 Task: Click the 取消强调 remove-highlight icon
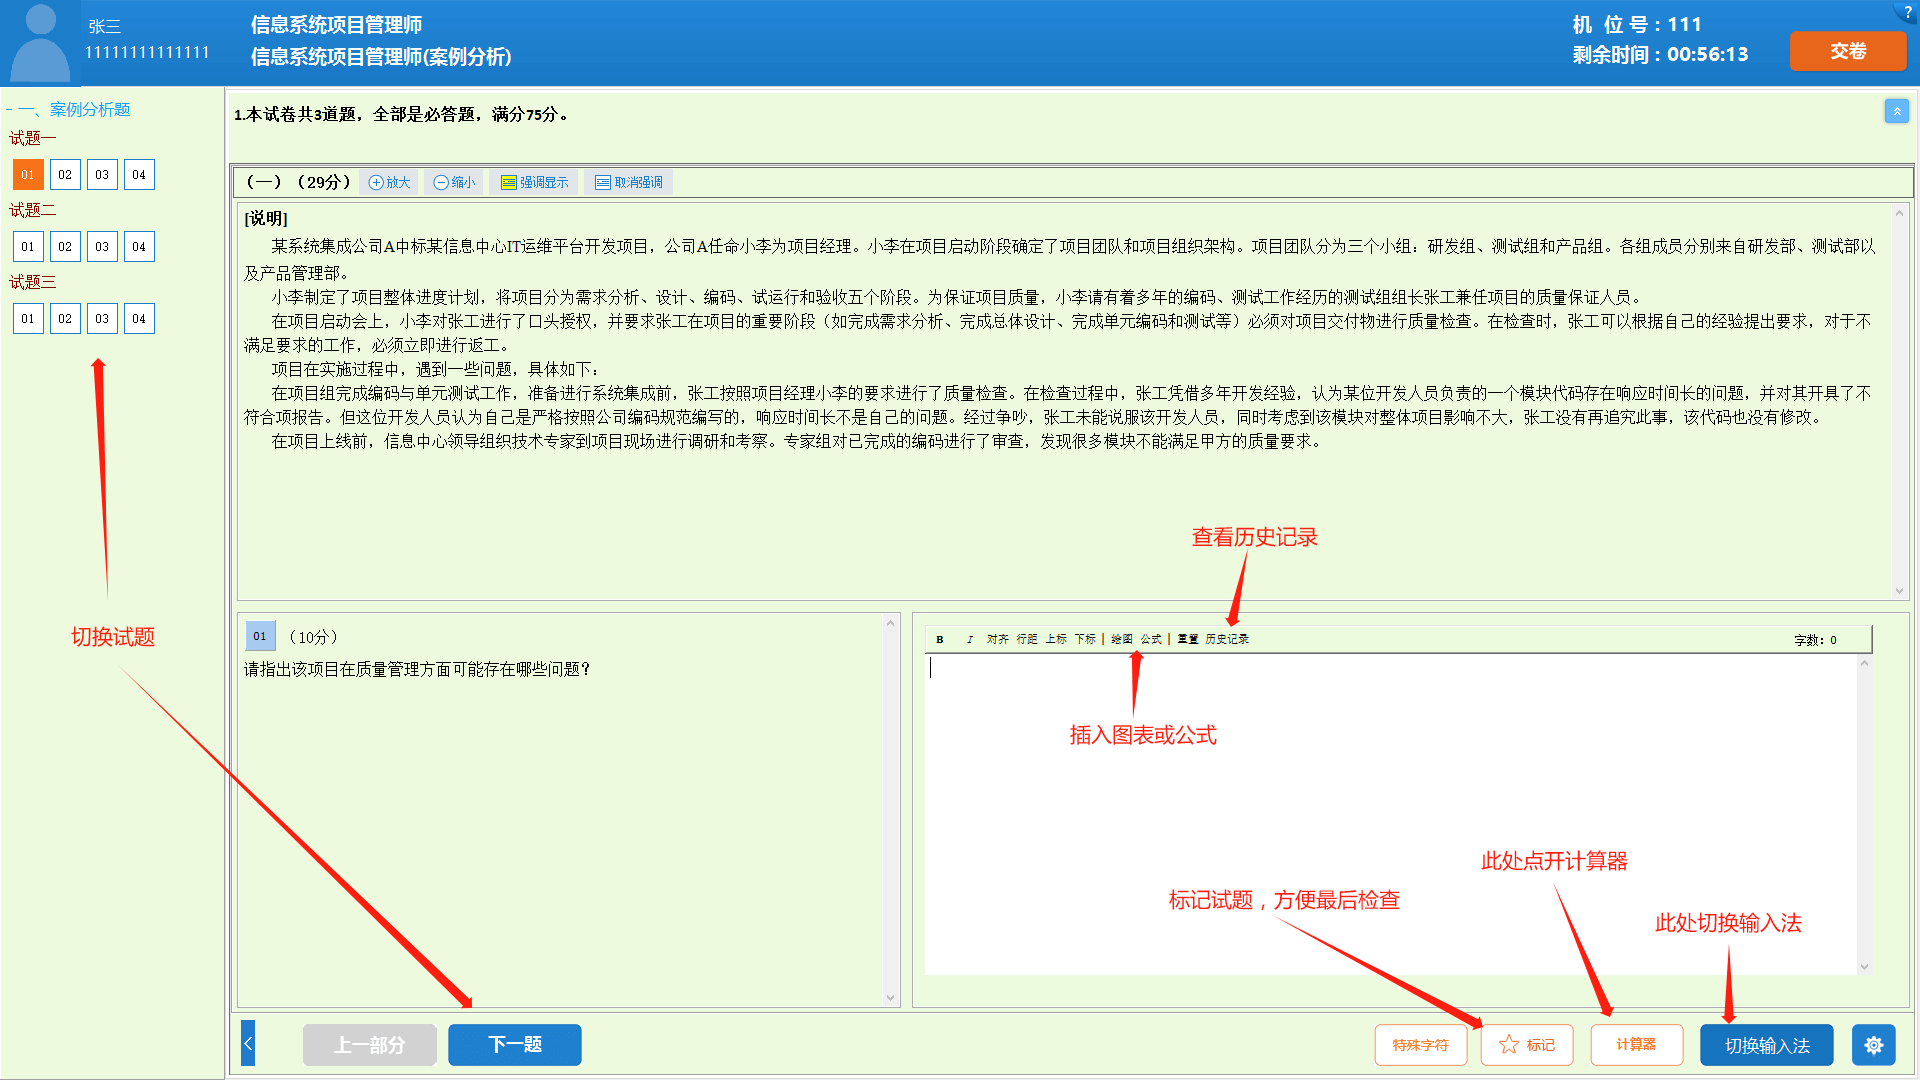(x=603, y=182)
